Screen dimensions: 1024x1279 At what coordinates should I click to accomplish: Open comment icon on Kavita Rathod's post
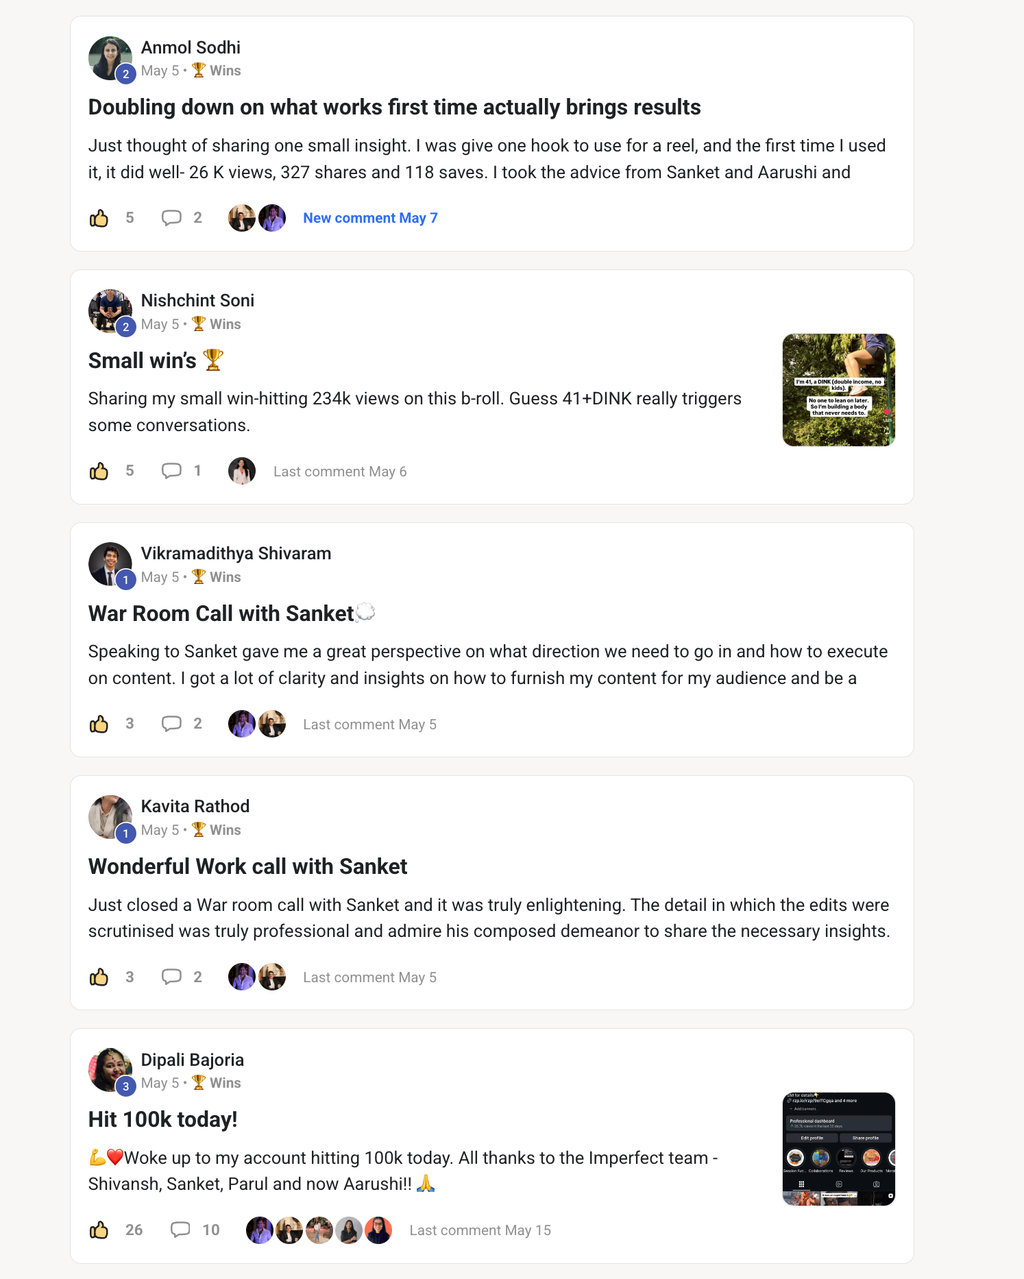tap(172, 977)
